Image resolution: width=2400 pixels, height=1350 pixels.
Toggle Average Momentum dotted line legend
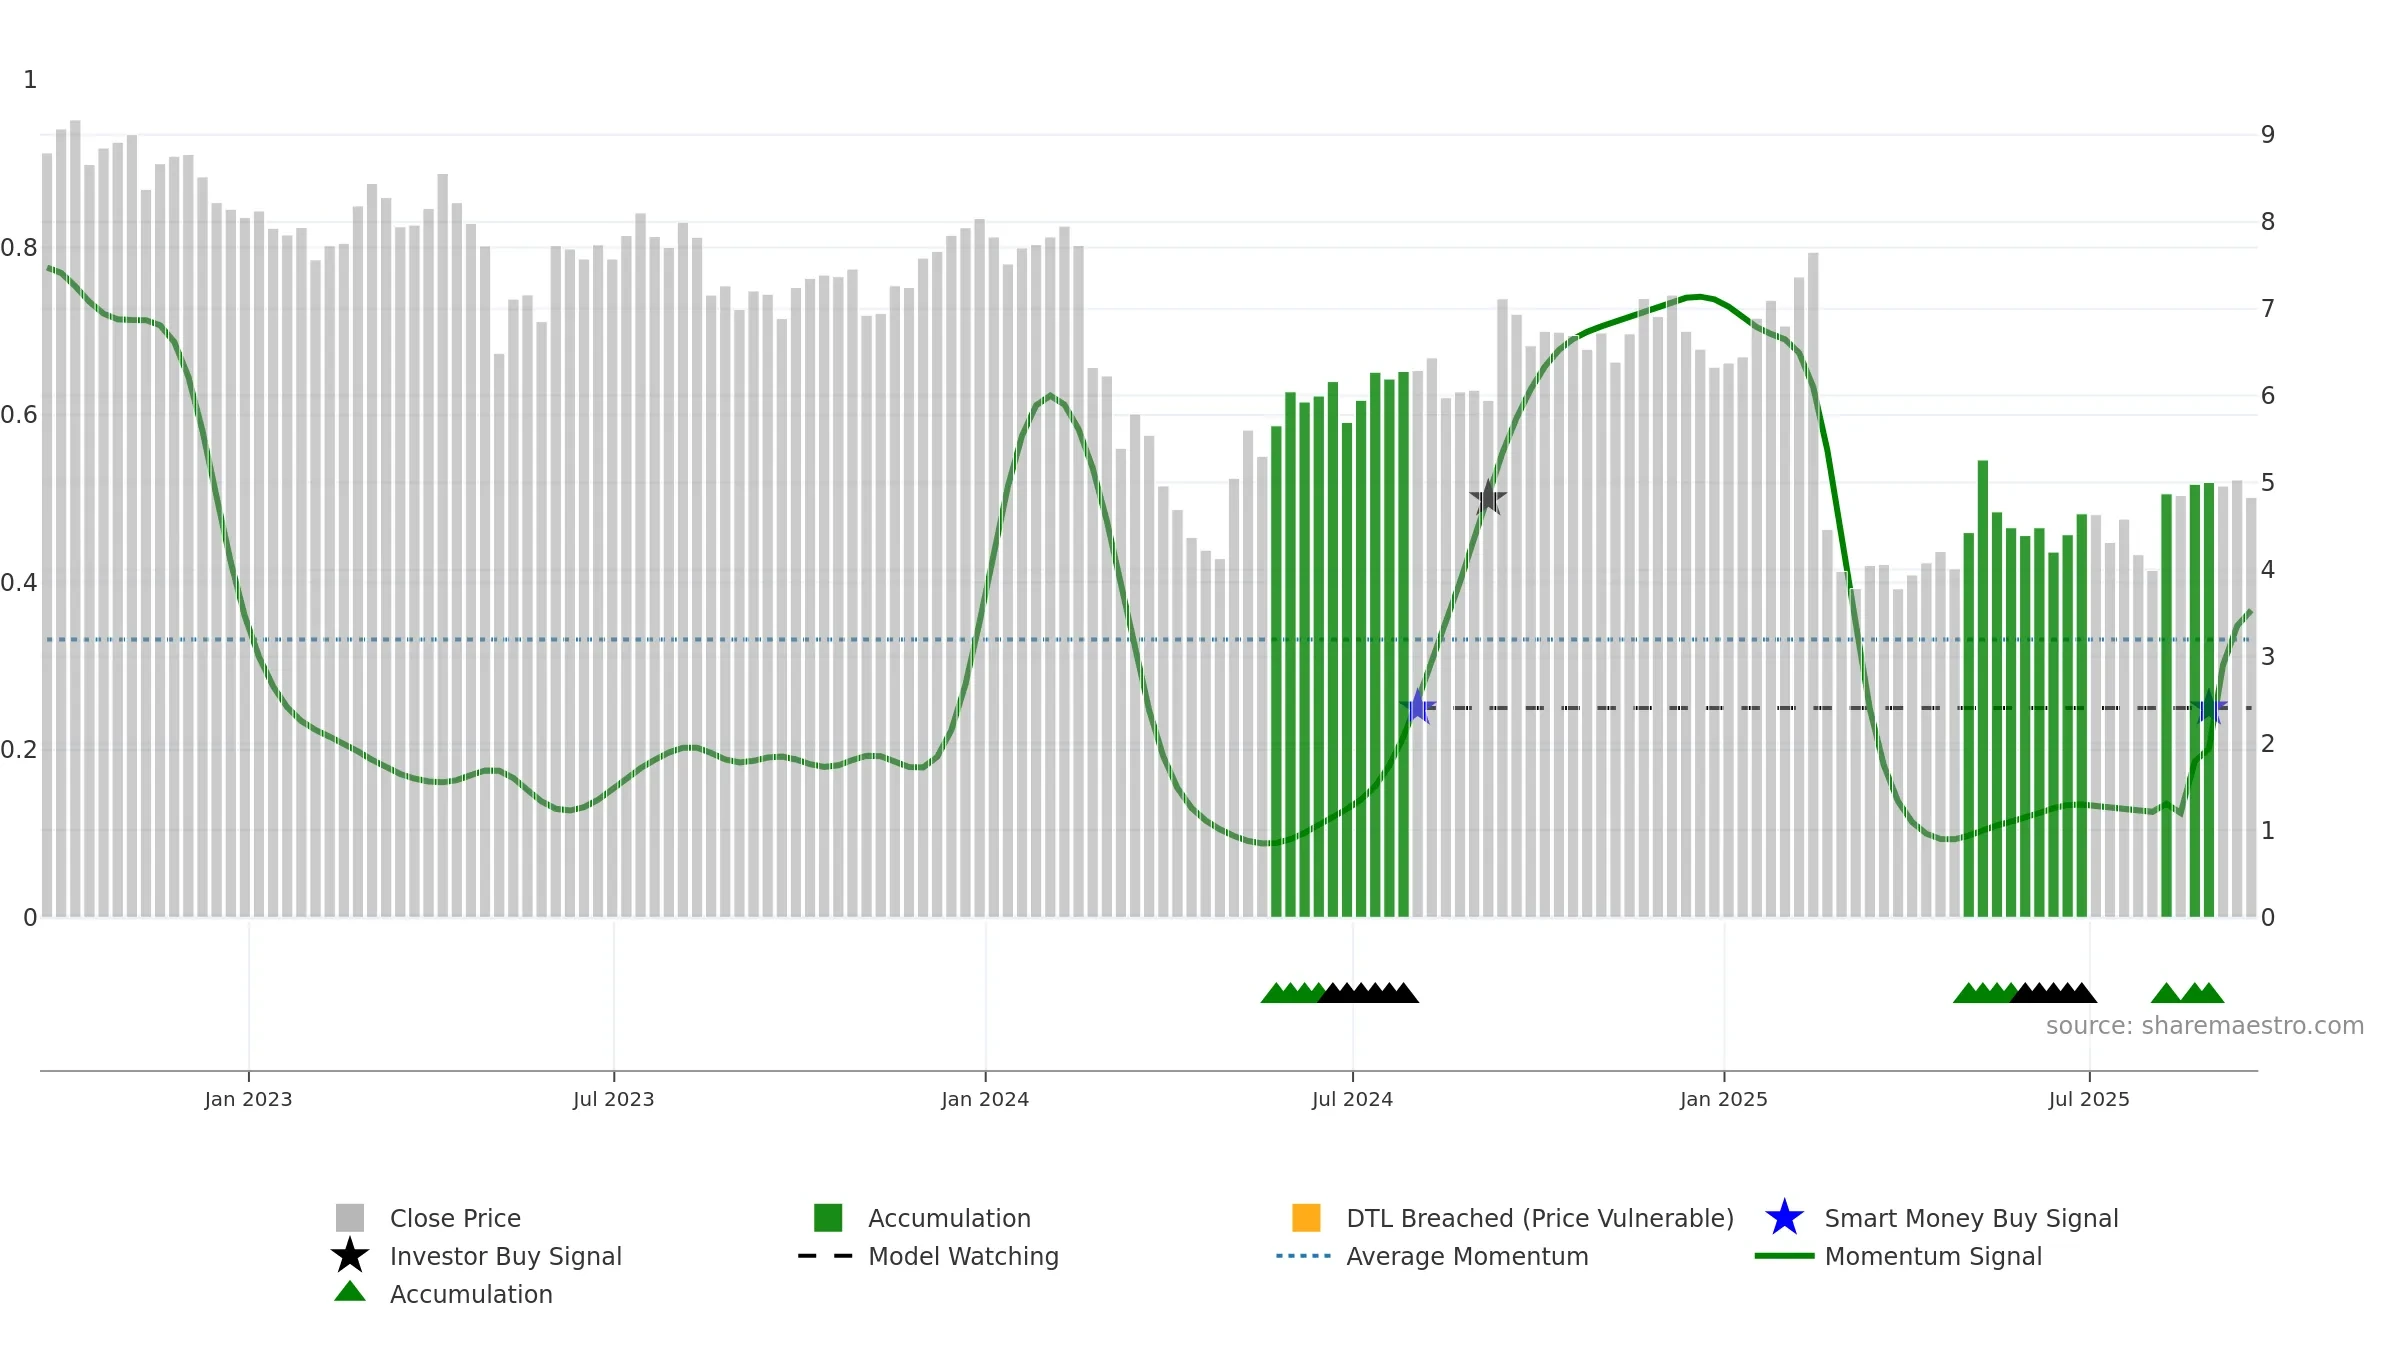pyautogui.click(x=1467, y=1256)
